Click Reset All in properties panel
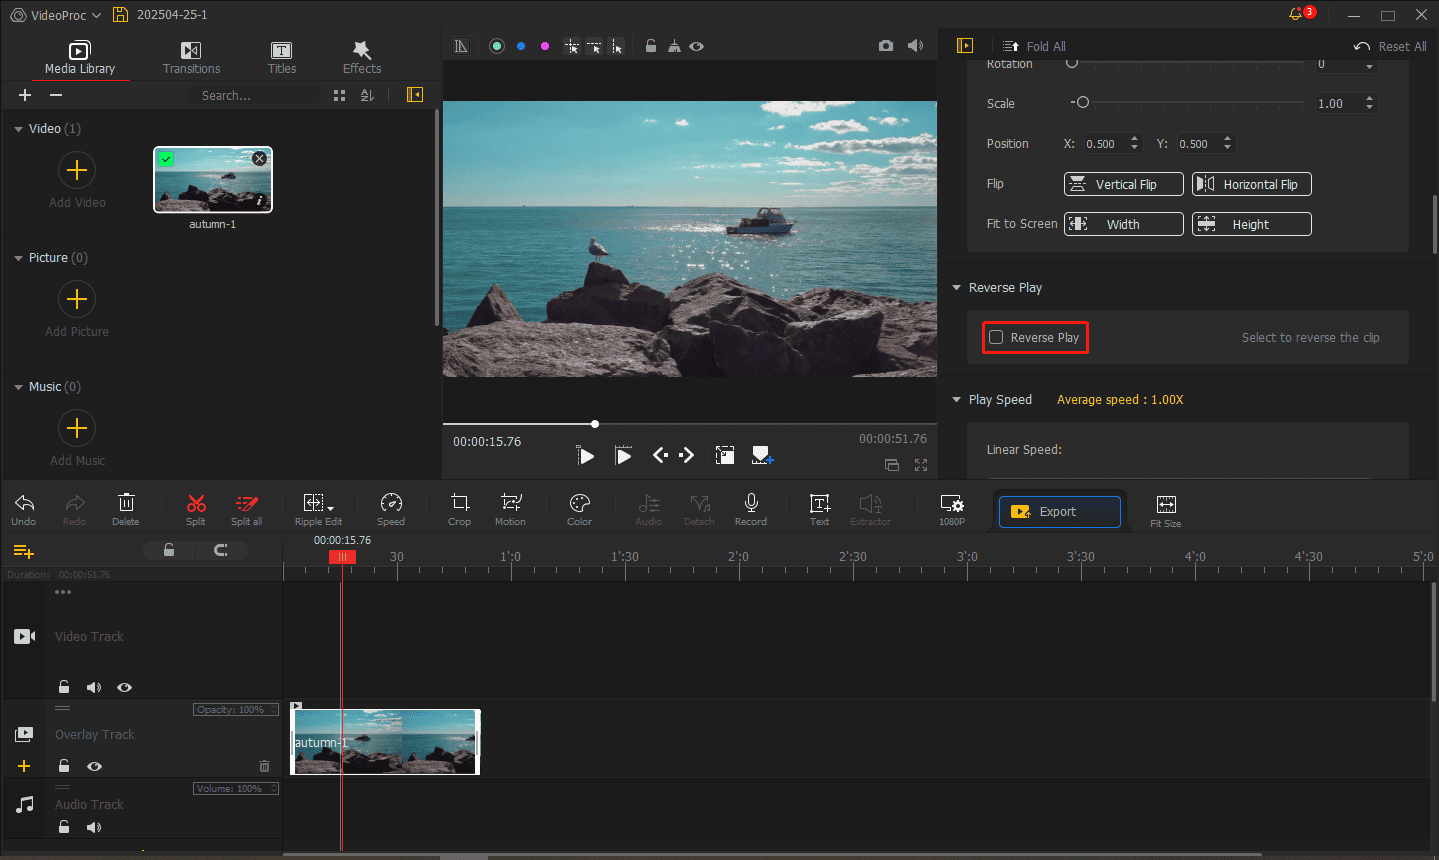 point(1390,46)
